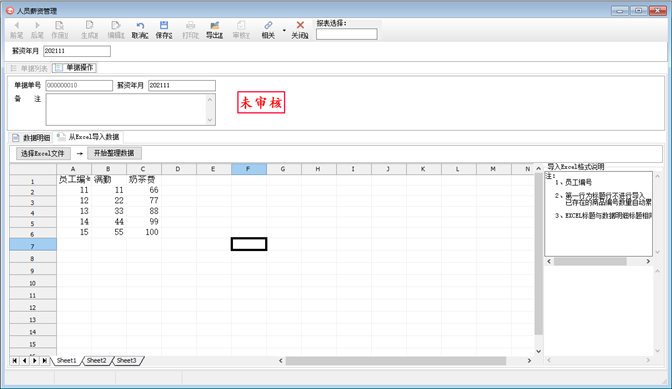Click spreadsheet horizontal scroll left arrow

click(x=281, y=361)
